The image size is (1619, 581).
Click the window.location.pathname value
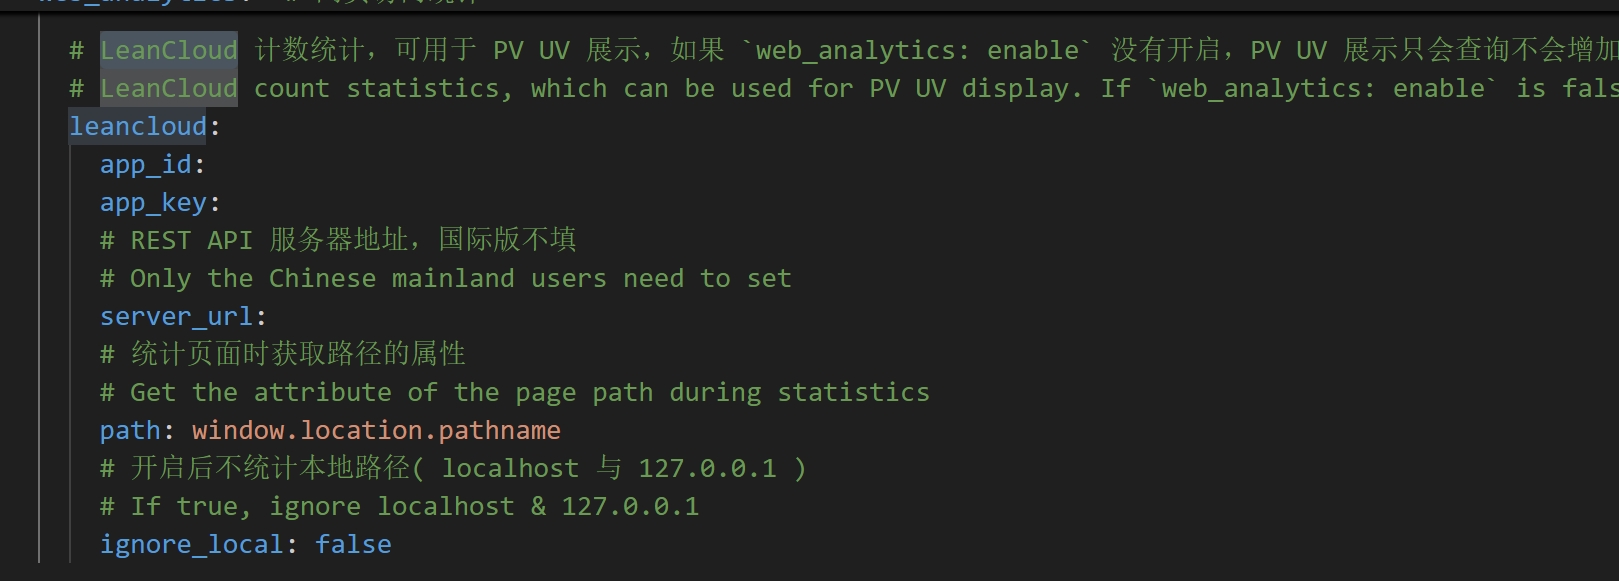coord(376,431)
